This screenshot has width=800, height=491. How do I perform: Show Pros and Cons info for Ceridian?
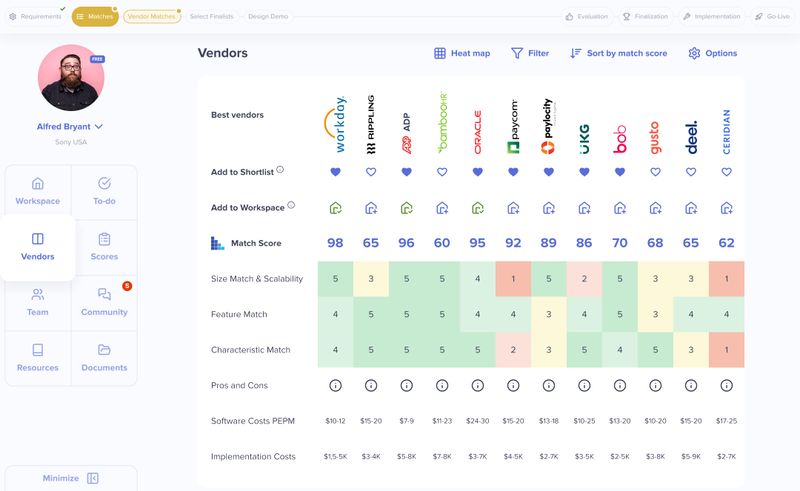coord(727,385)
